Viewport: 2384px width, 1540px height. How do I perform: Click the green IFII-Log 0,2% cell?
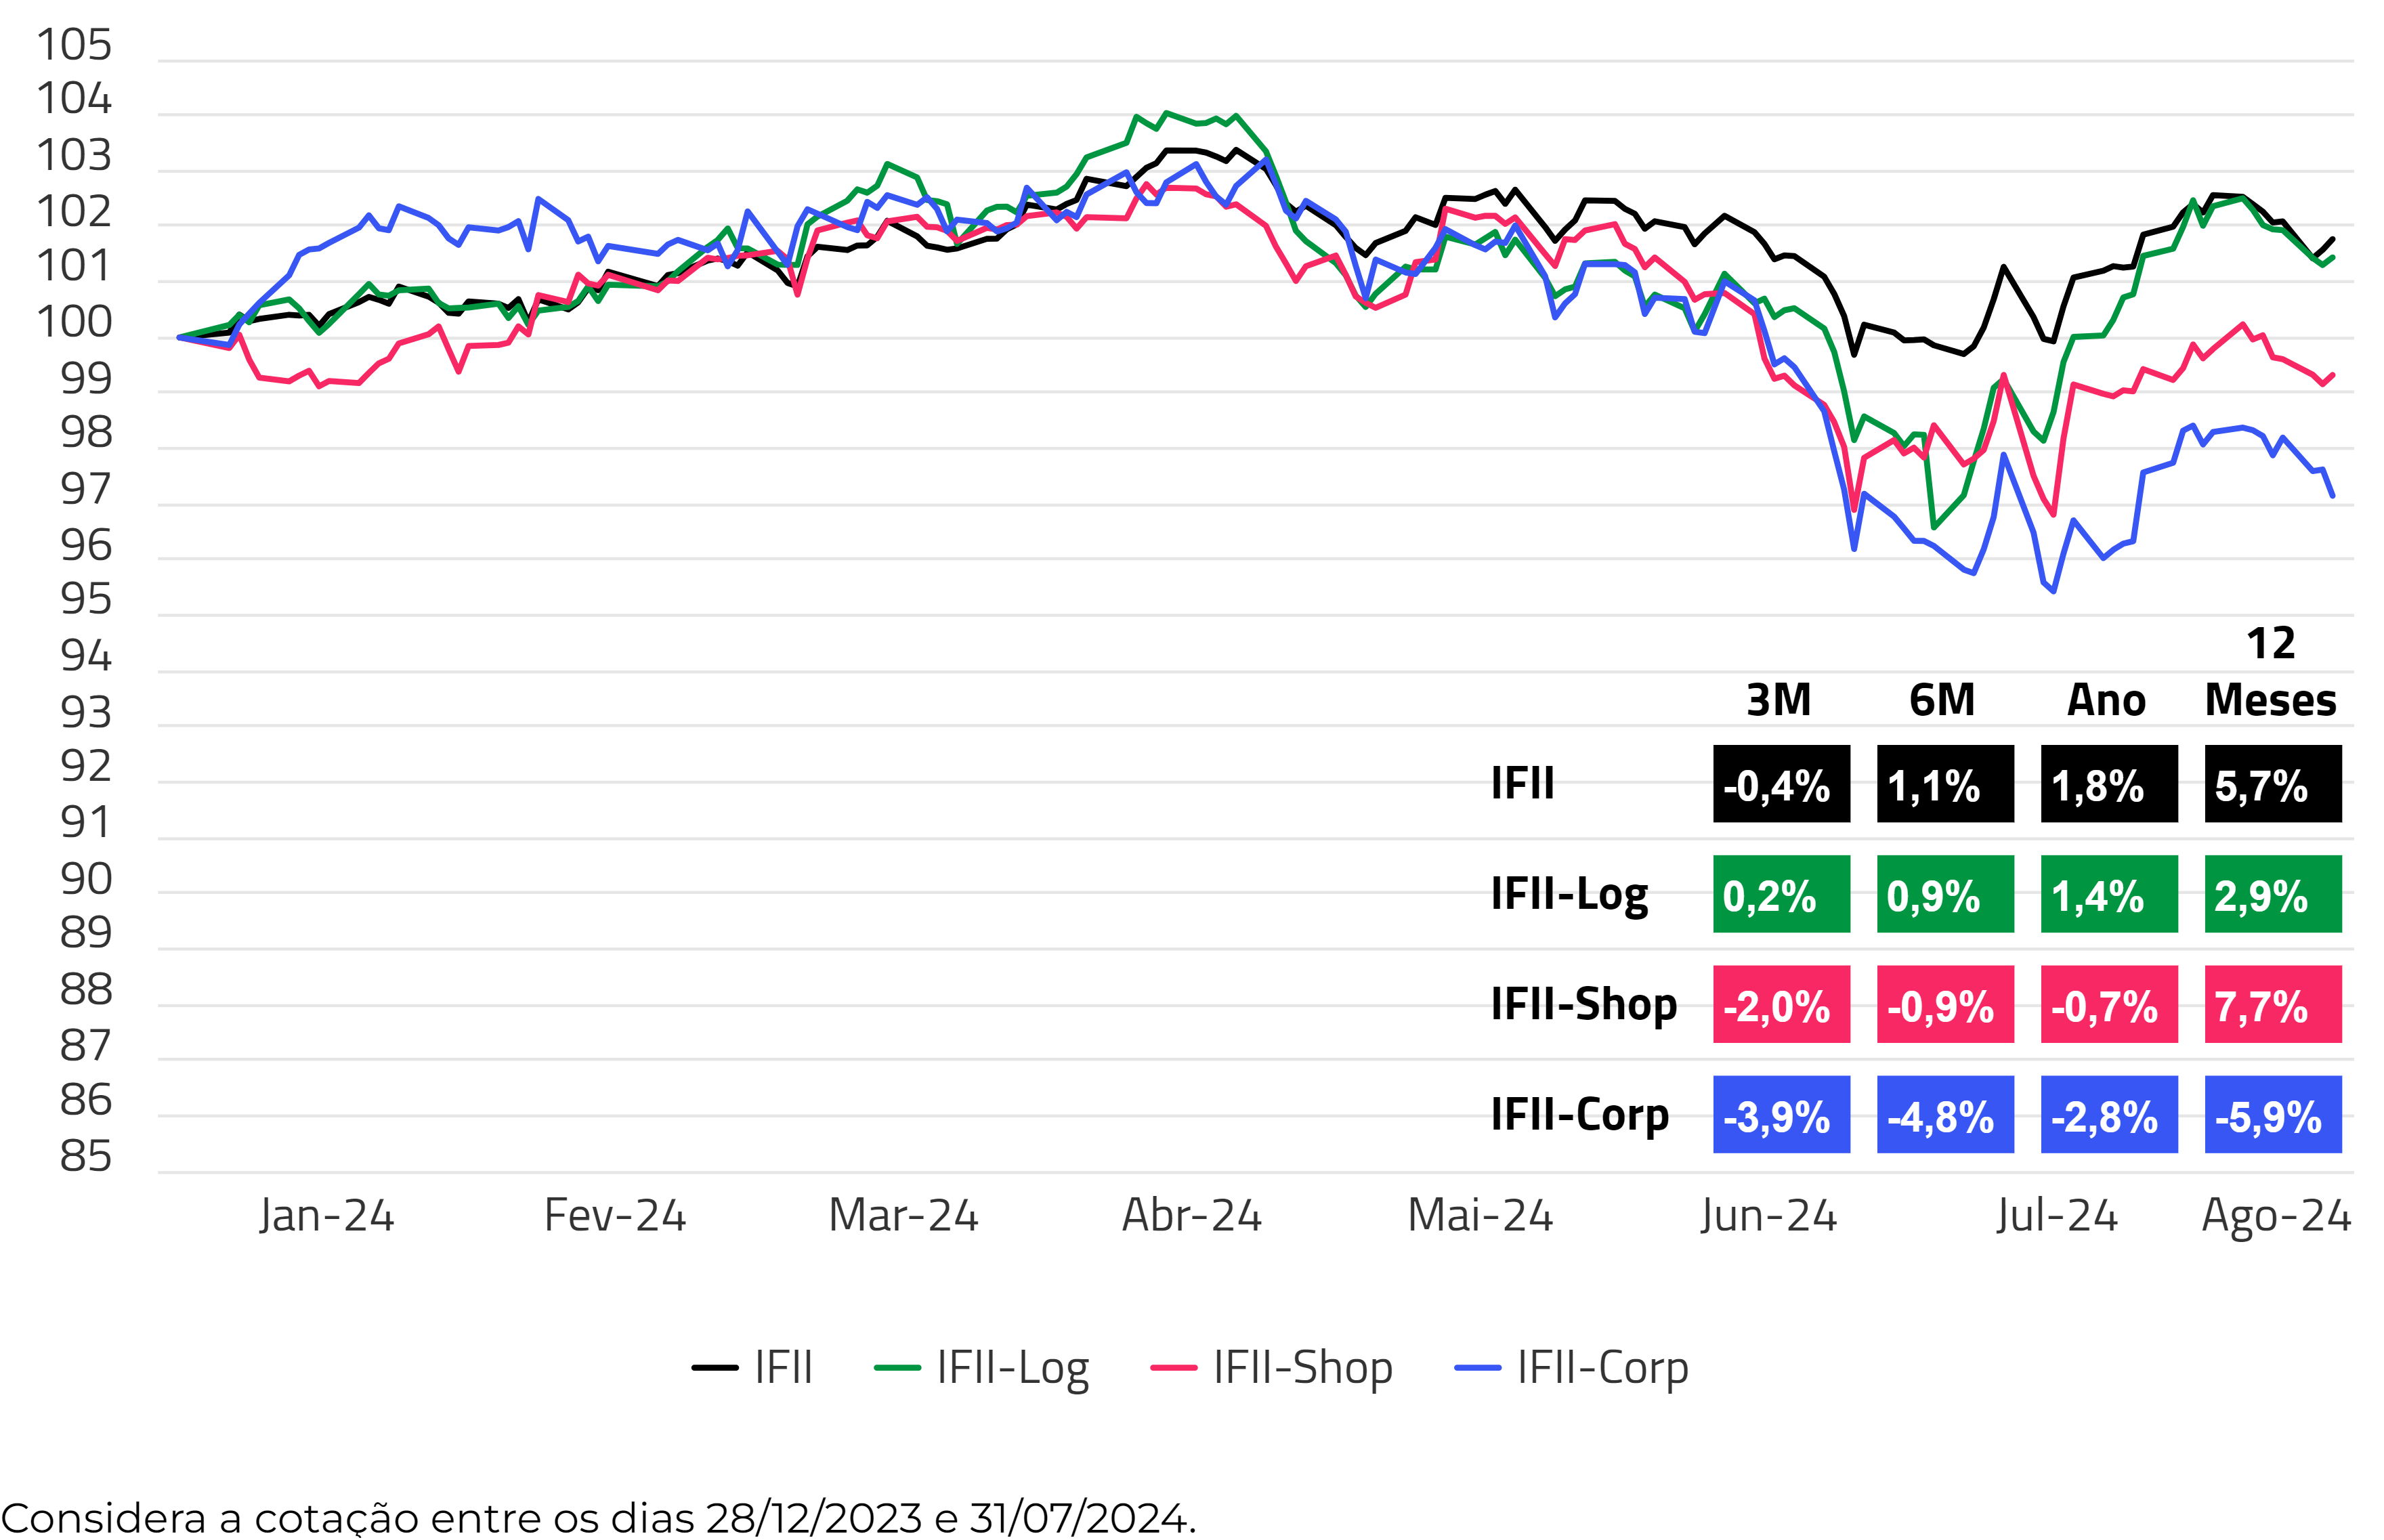(1781, 894)
